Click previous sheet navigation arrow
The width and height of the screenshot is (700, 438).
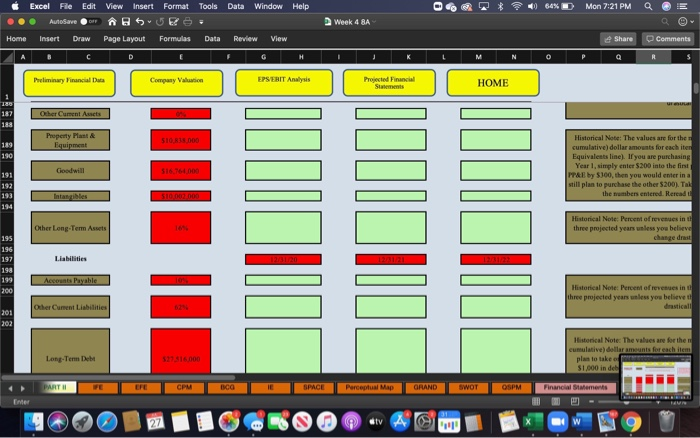(x=11, y=388)
